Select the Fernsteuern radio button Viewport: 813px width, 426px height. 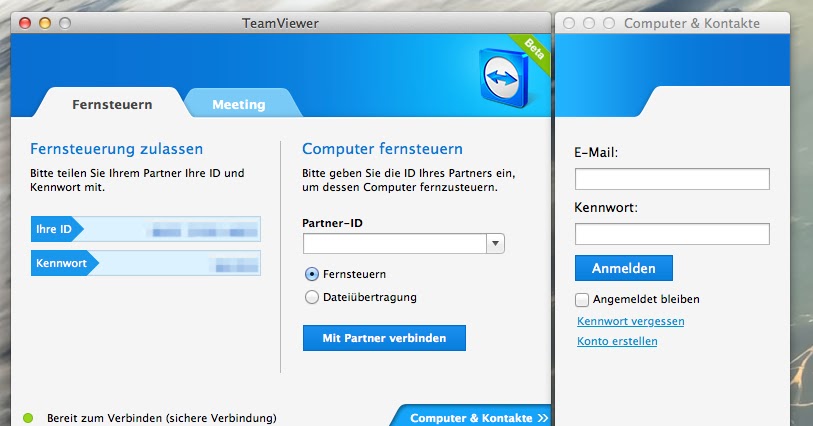(312, 274)
